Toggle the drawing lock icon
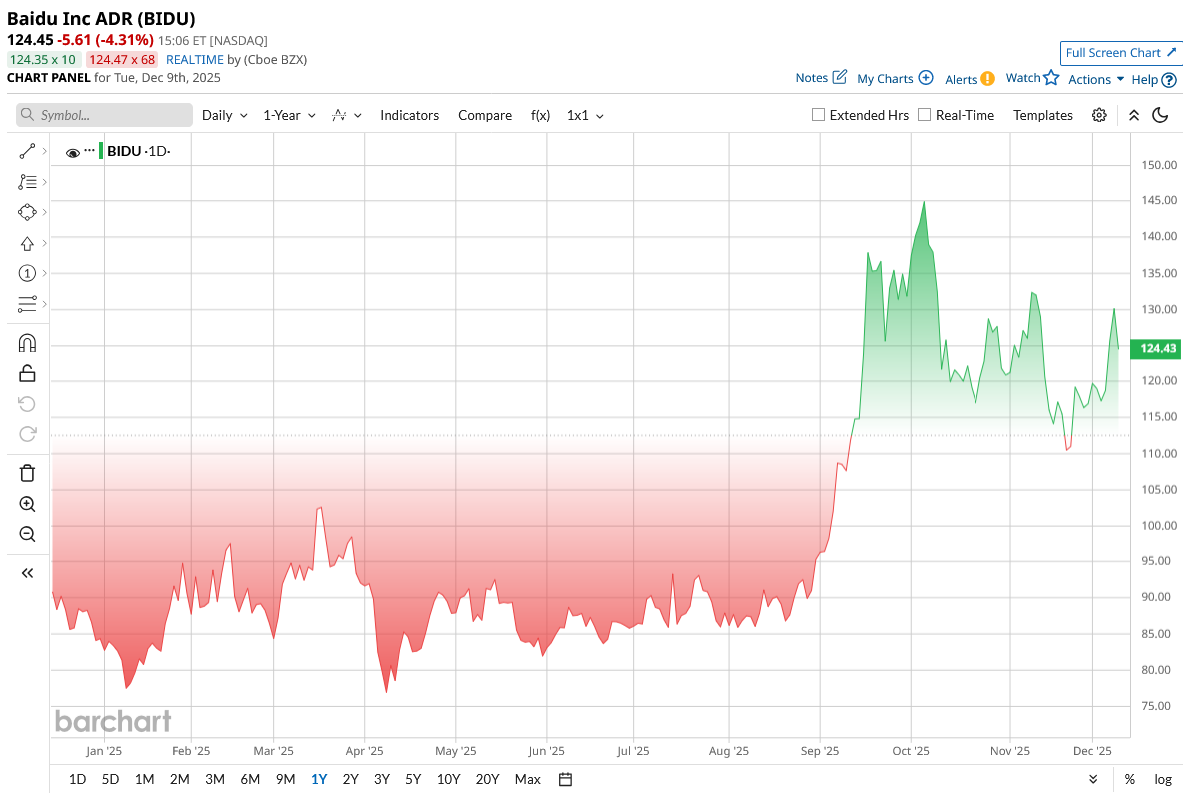1183x793 pixels. [x=27, y=373]
